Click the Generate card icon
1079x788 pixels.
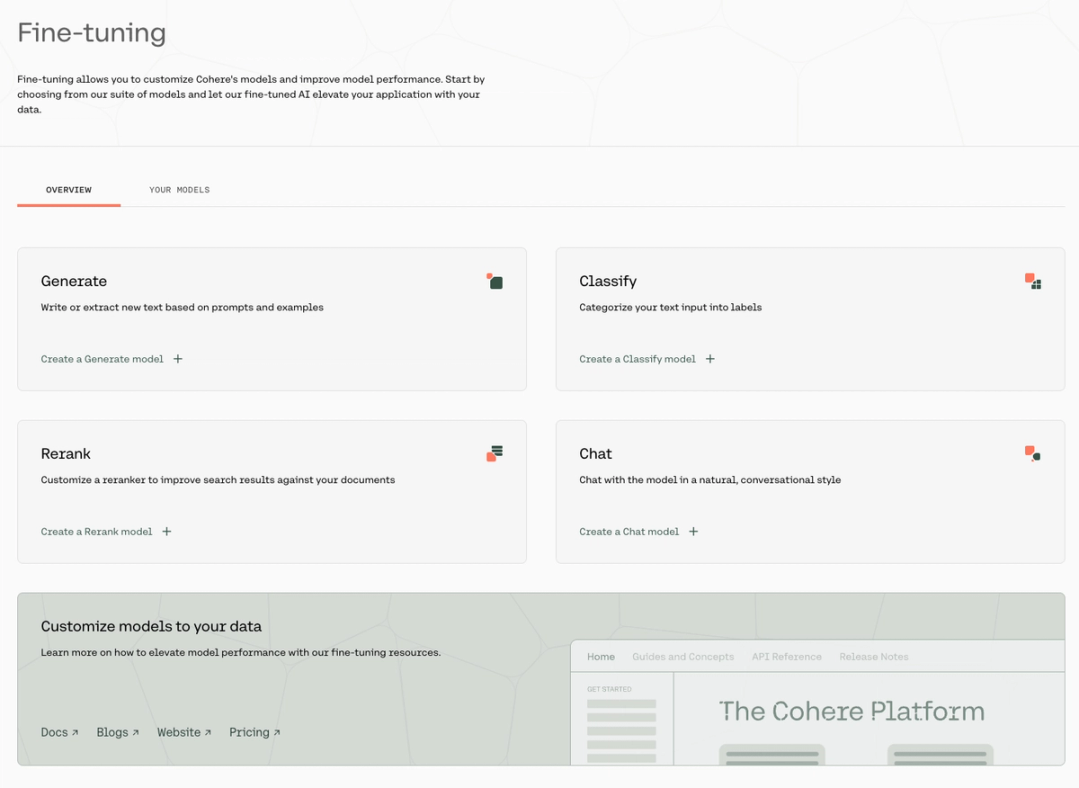(x=494, y=281)
